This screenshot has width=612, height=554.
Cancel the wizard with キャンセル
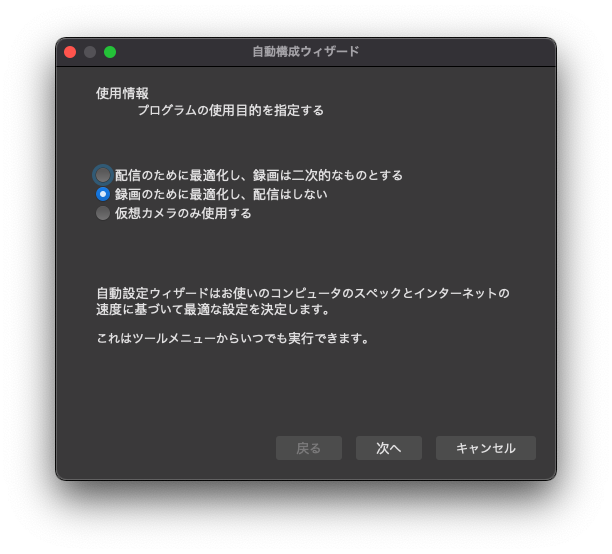[486, 448]
